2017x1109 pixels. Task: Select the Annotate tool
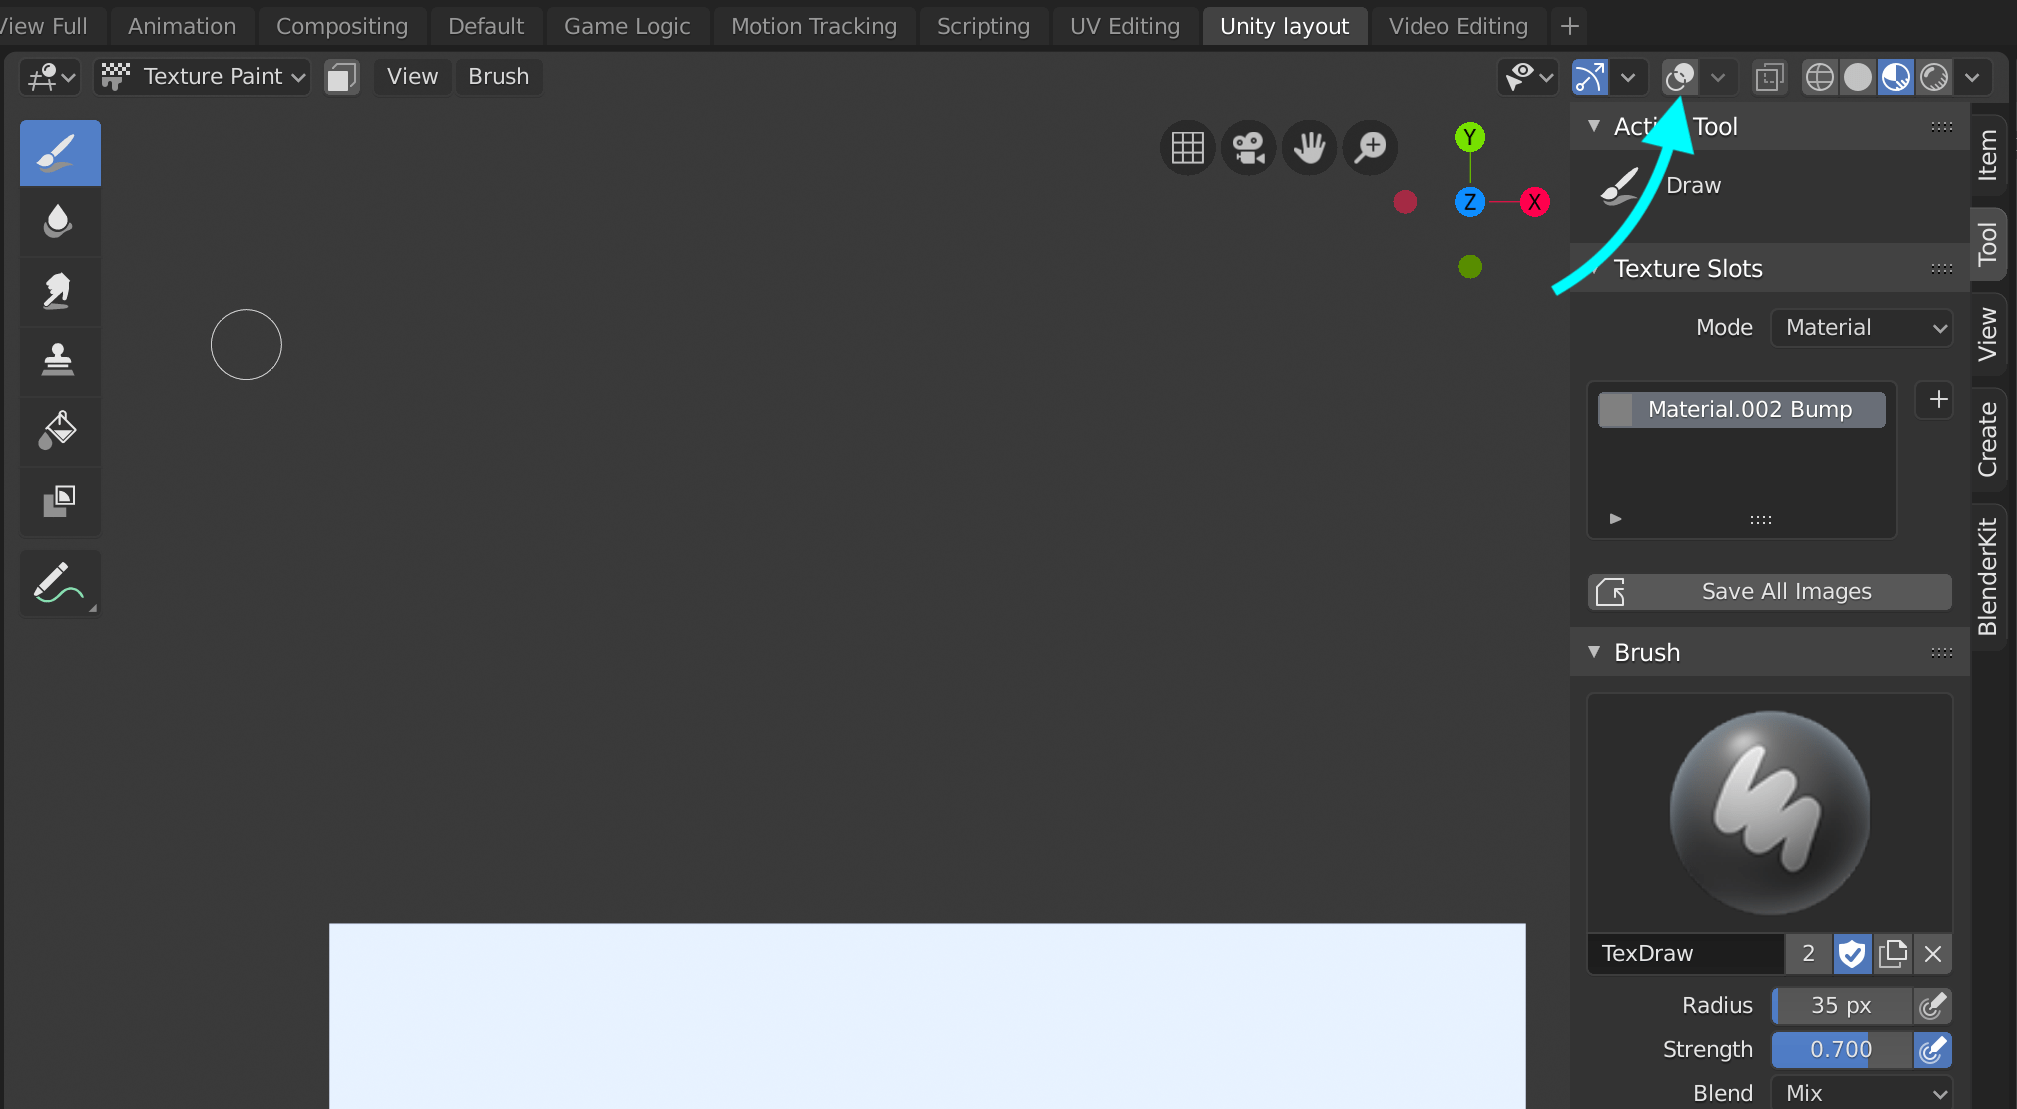[60, 583]
